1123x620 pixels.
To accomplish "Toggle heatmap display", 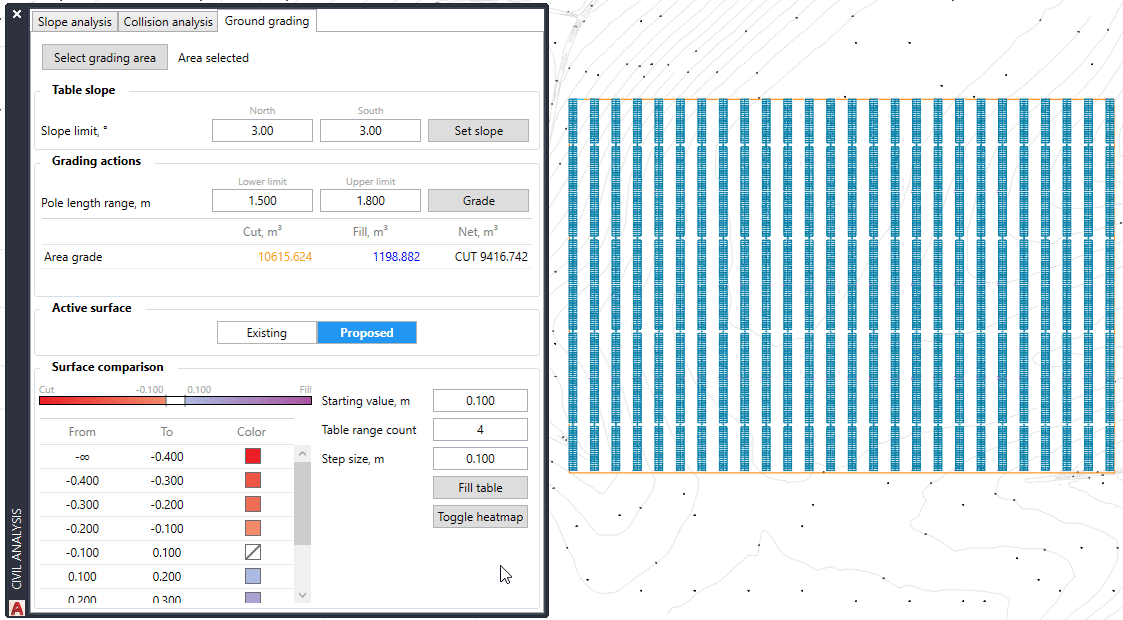I will click(479, 517).
